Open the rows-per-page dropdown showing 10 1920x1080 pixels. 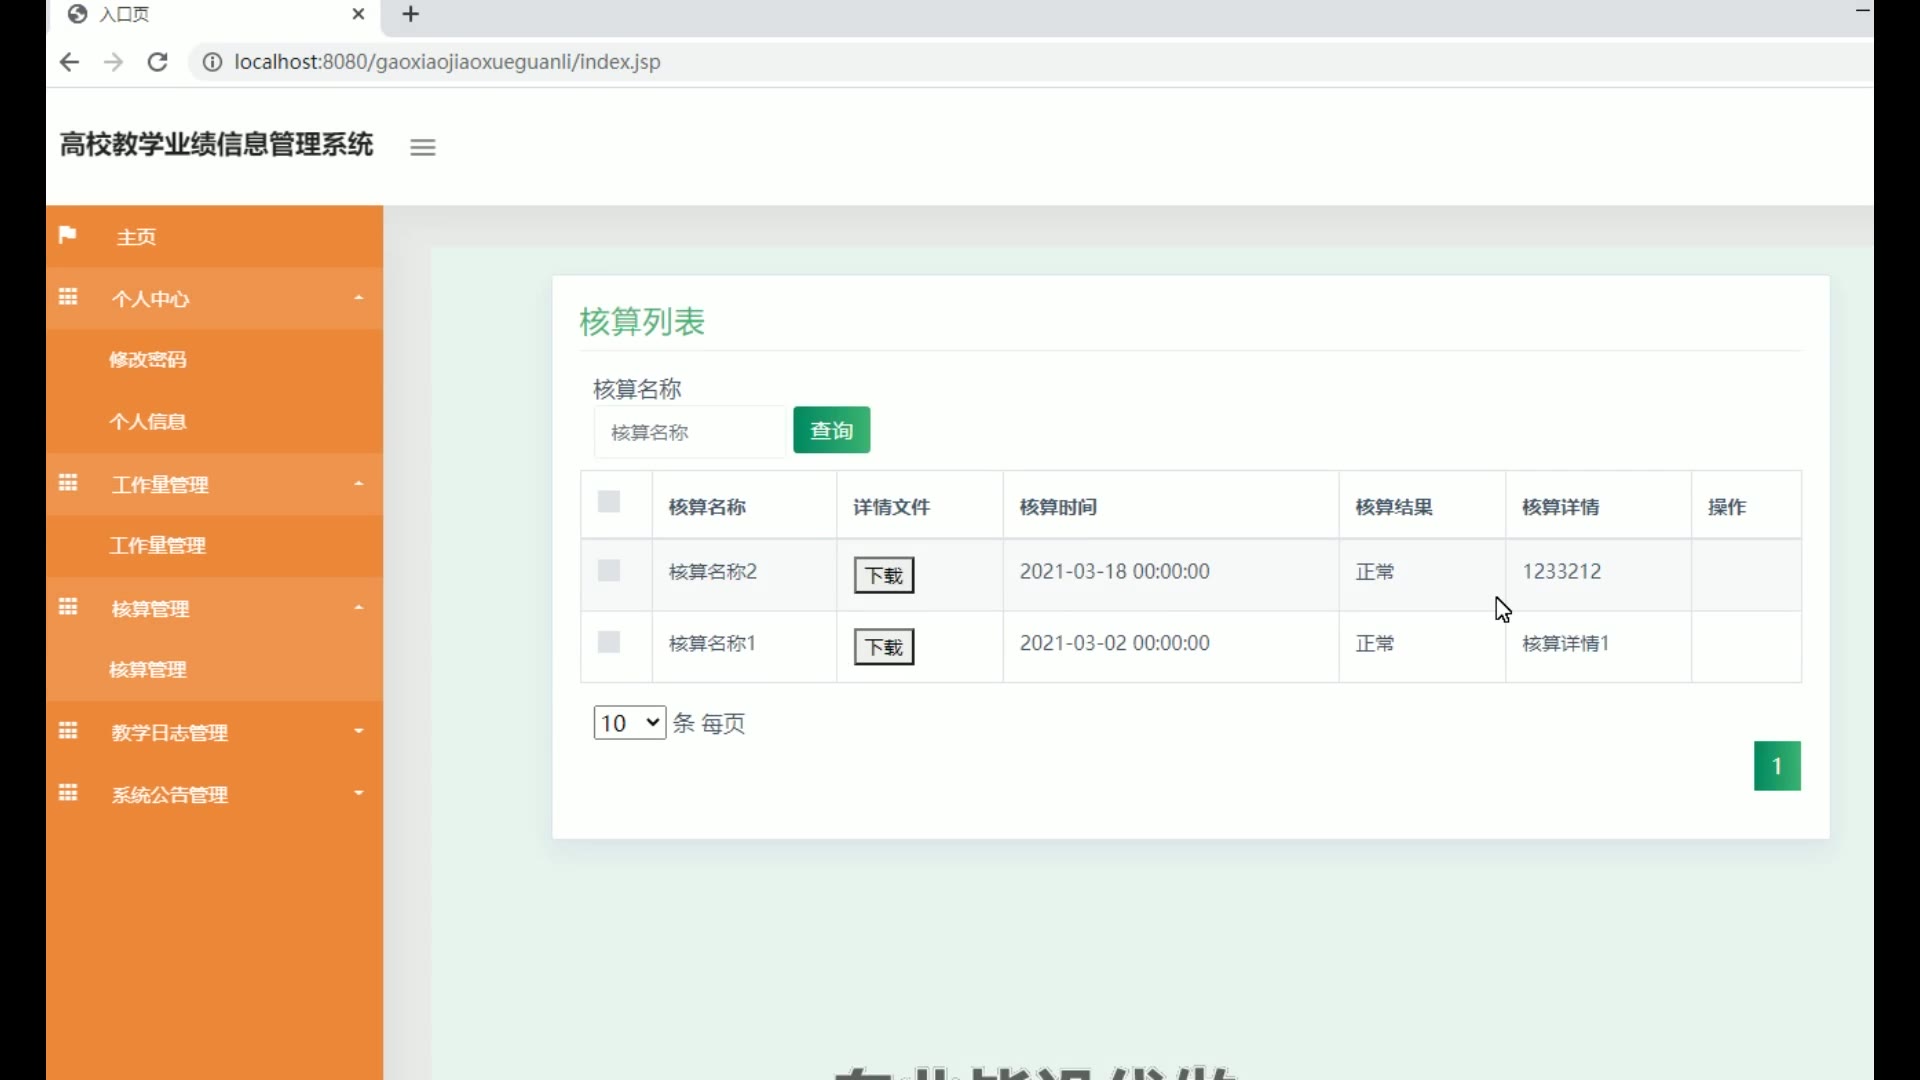pos(629,723)
